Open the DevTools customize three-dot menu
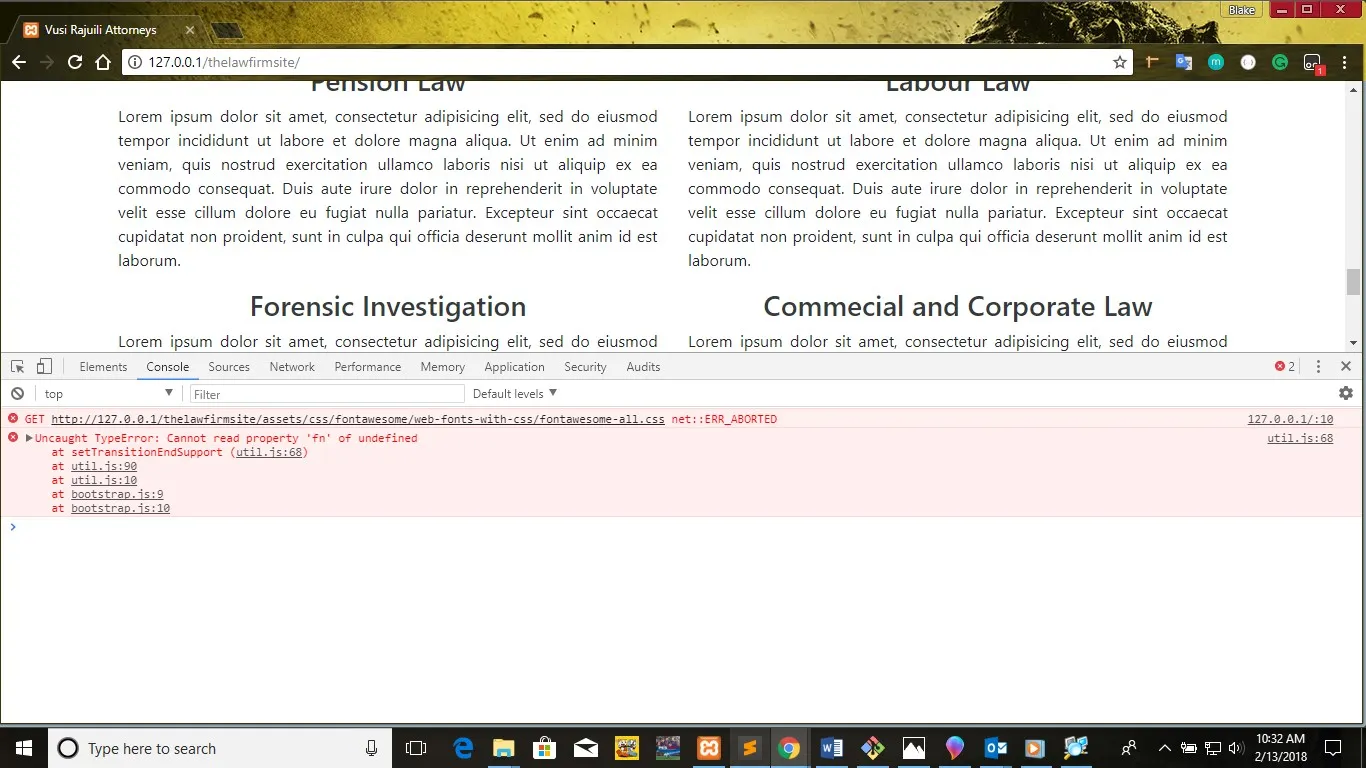This screenshot has height=768, width=1366. click(x=1318, y=367)
